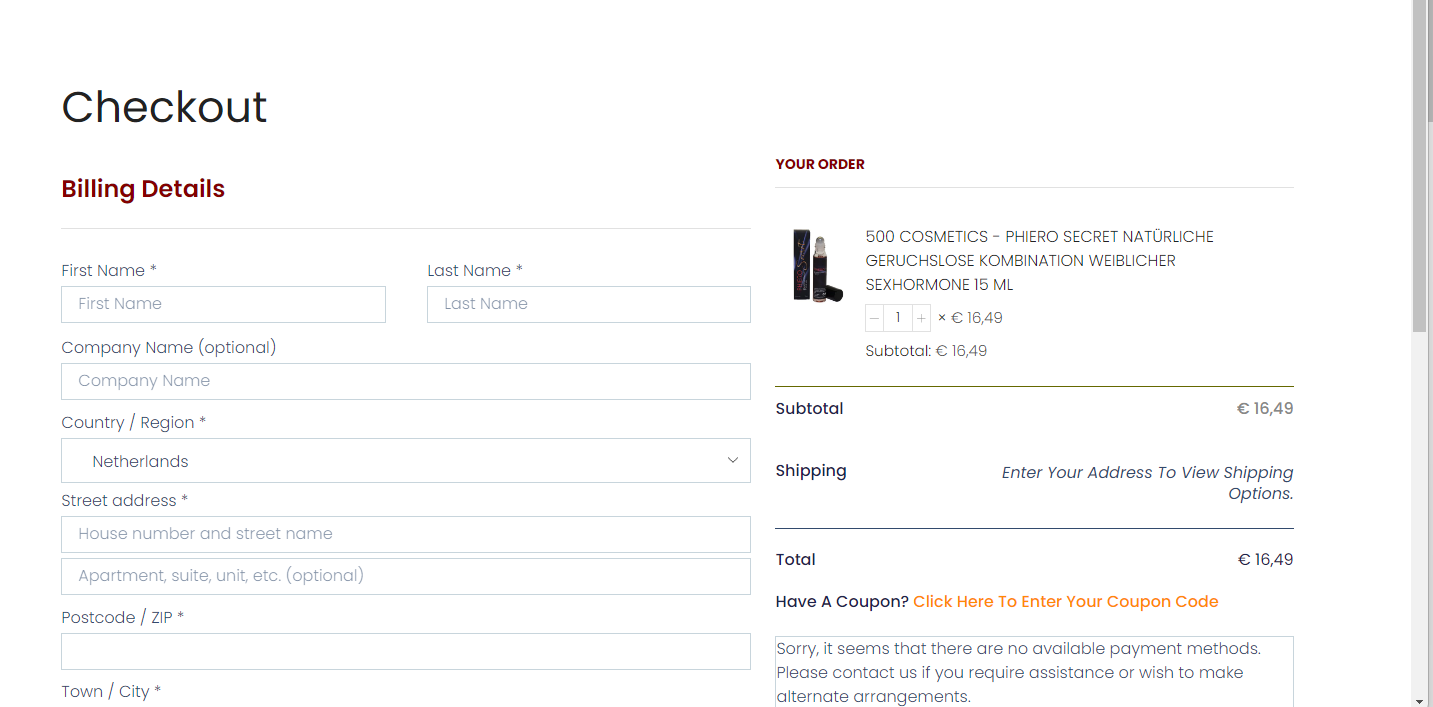Type in the First Name field
The image size is (1433, 707).
pos(223,304)
